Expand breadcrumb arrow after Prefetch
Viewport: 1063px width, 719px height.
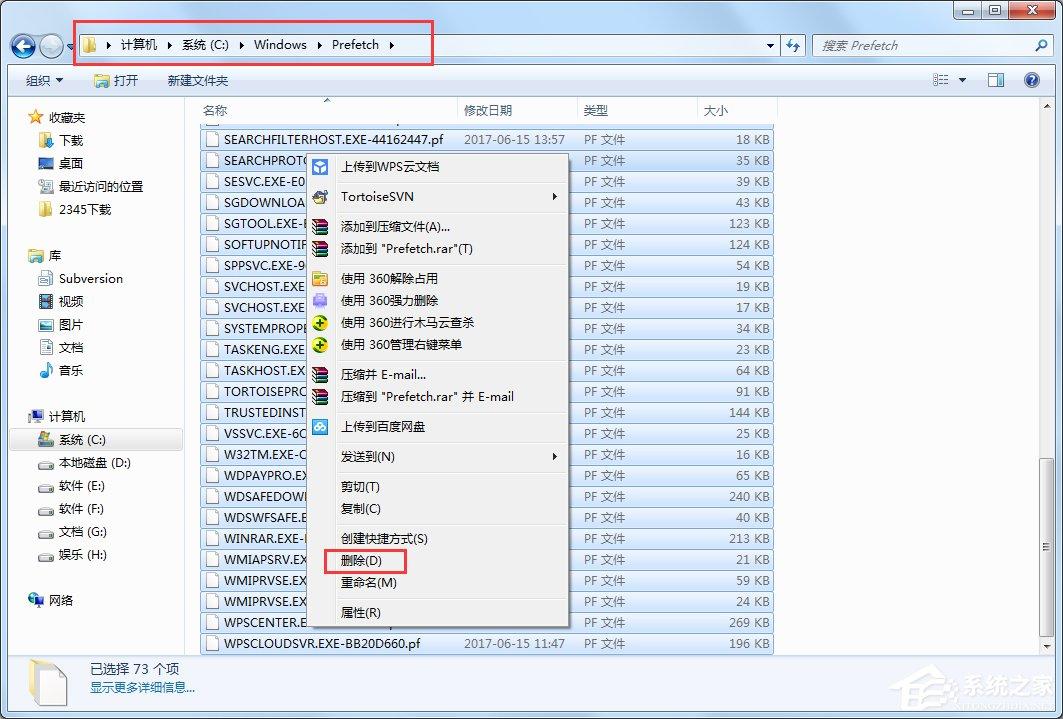392,45
